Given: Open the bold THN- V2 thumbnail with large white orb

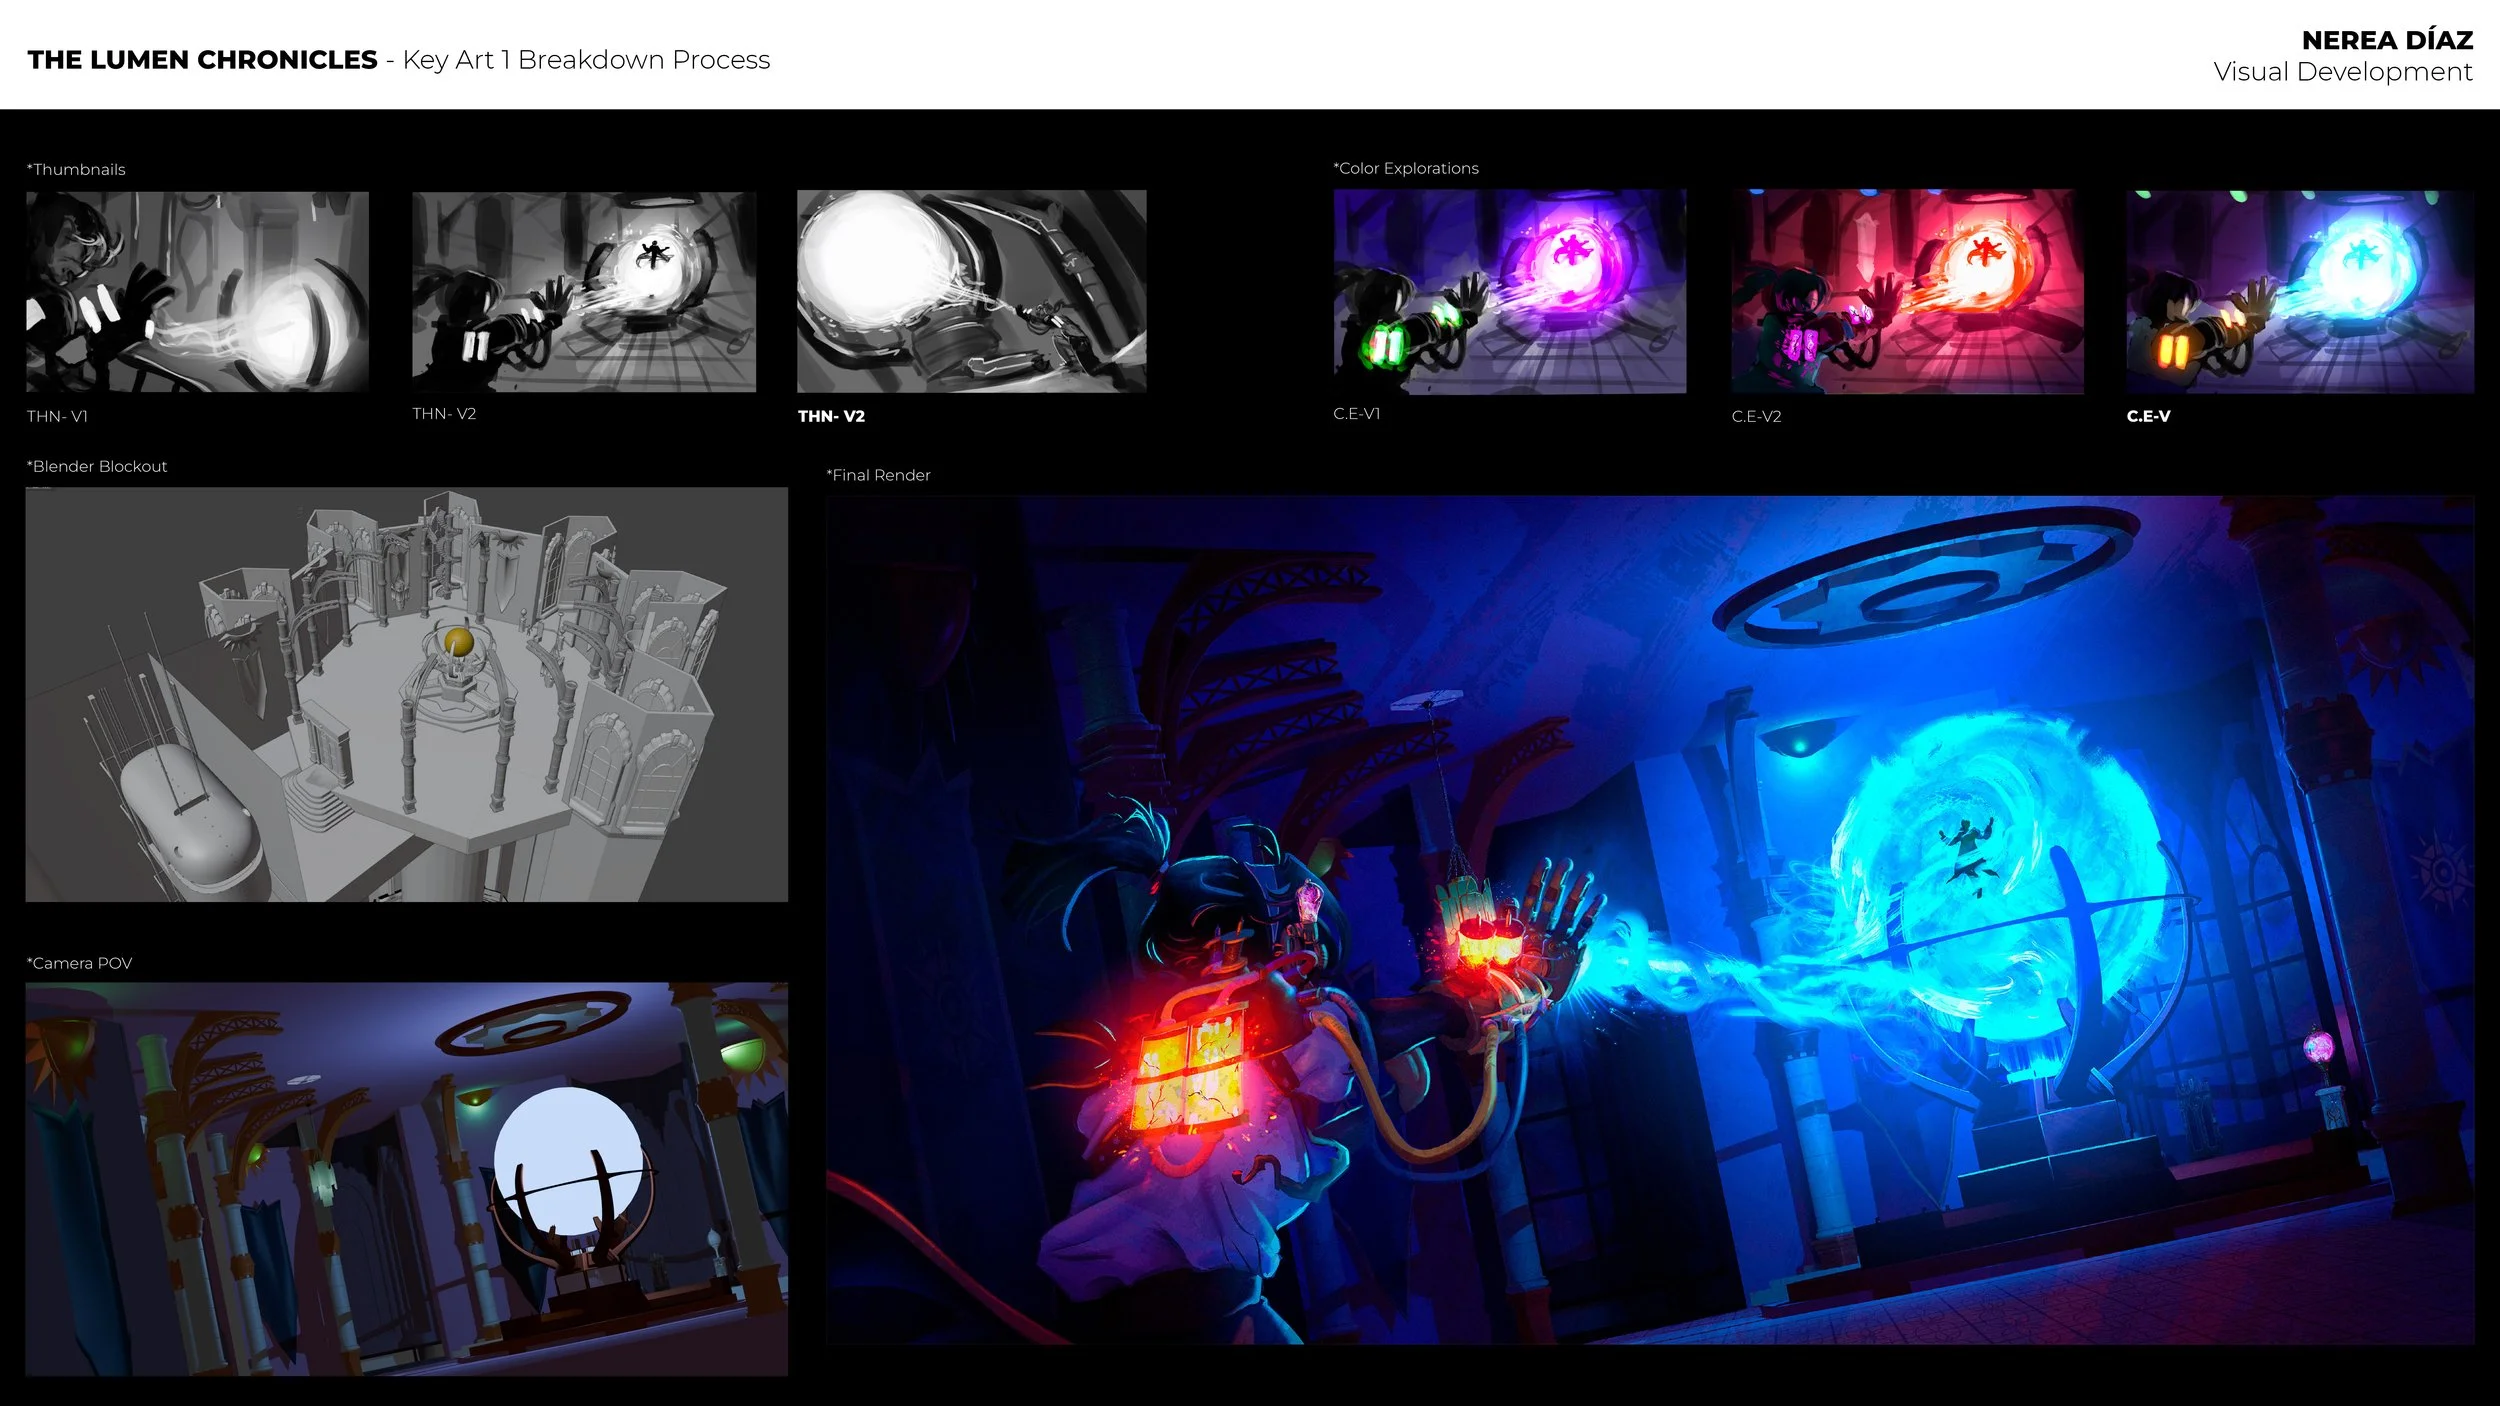Looking at the screenshot, I should [x=972, y=291].
